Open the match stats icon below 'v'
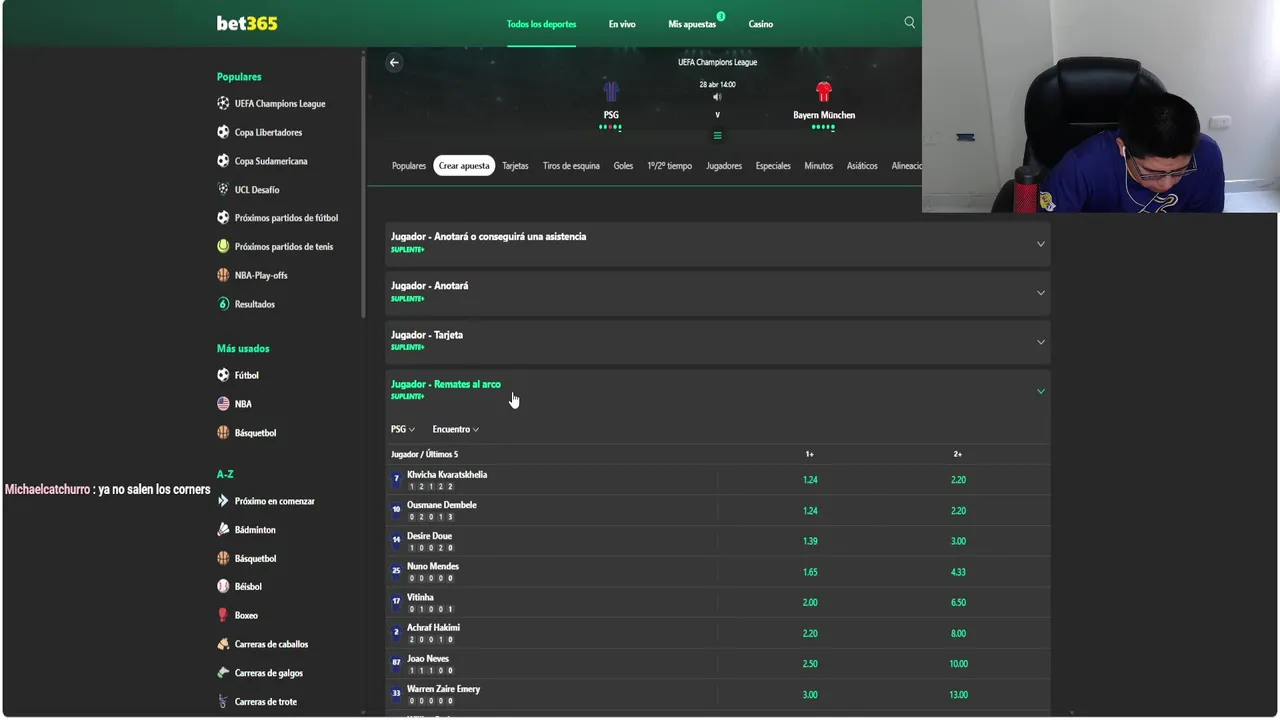Image resolution: width=1280 pixels, height=720 pixels. (x=717, y=135)
